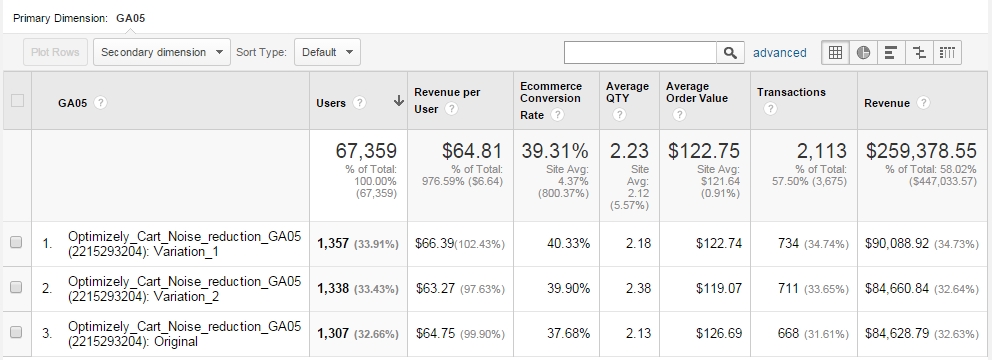Click the magnifier search button
The width and height of the screenshot is (992, 360).
(730, 53)
